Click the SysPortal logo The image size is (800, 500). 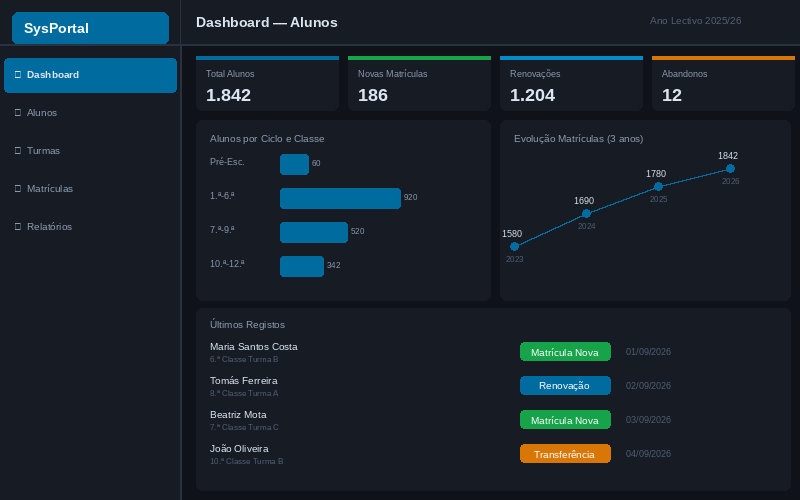pyautogui.click(x=90, y=28)
